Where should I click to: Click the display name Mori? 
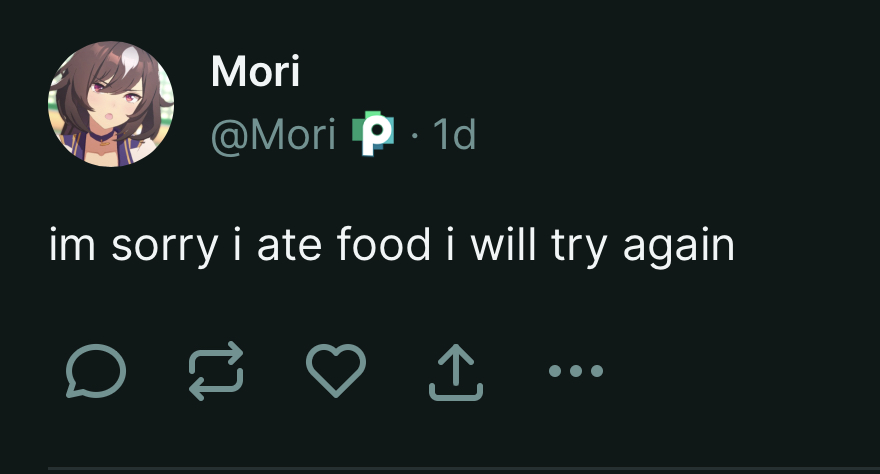(x=256, y=72)
